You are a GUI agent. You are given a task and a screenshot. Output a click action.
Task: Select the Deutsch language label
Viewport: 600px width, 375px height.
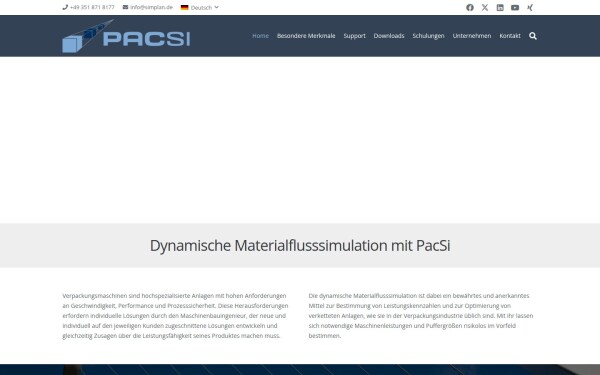[201, 8]
